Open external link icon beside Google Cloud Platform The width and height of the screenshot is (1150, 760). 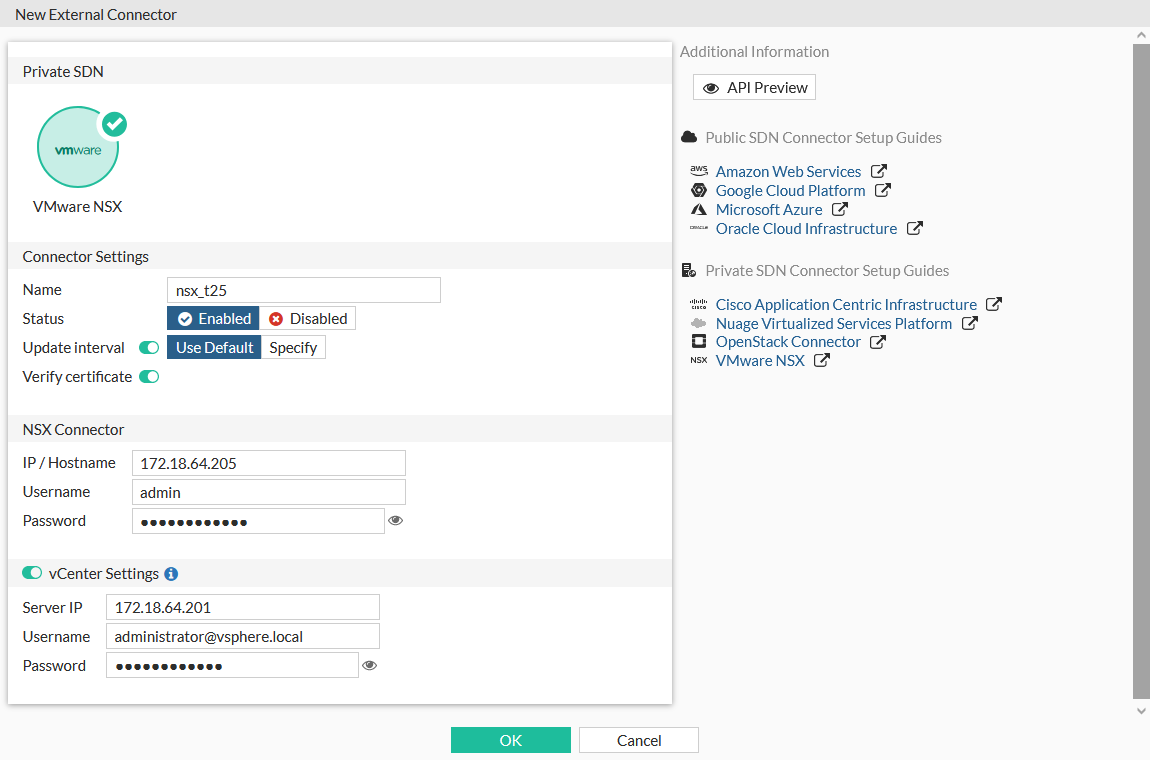point(882,191)
